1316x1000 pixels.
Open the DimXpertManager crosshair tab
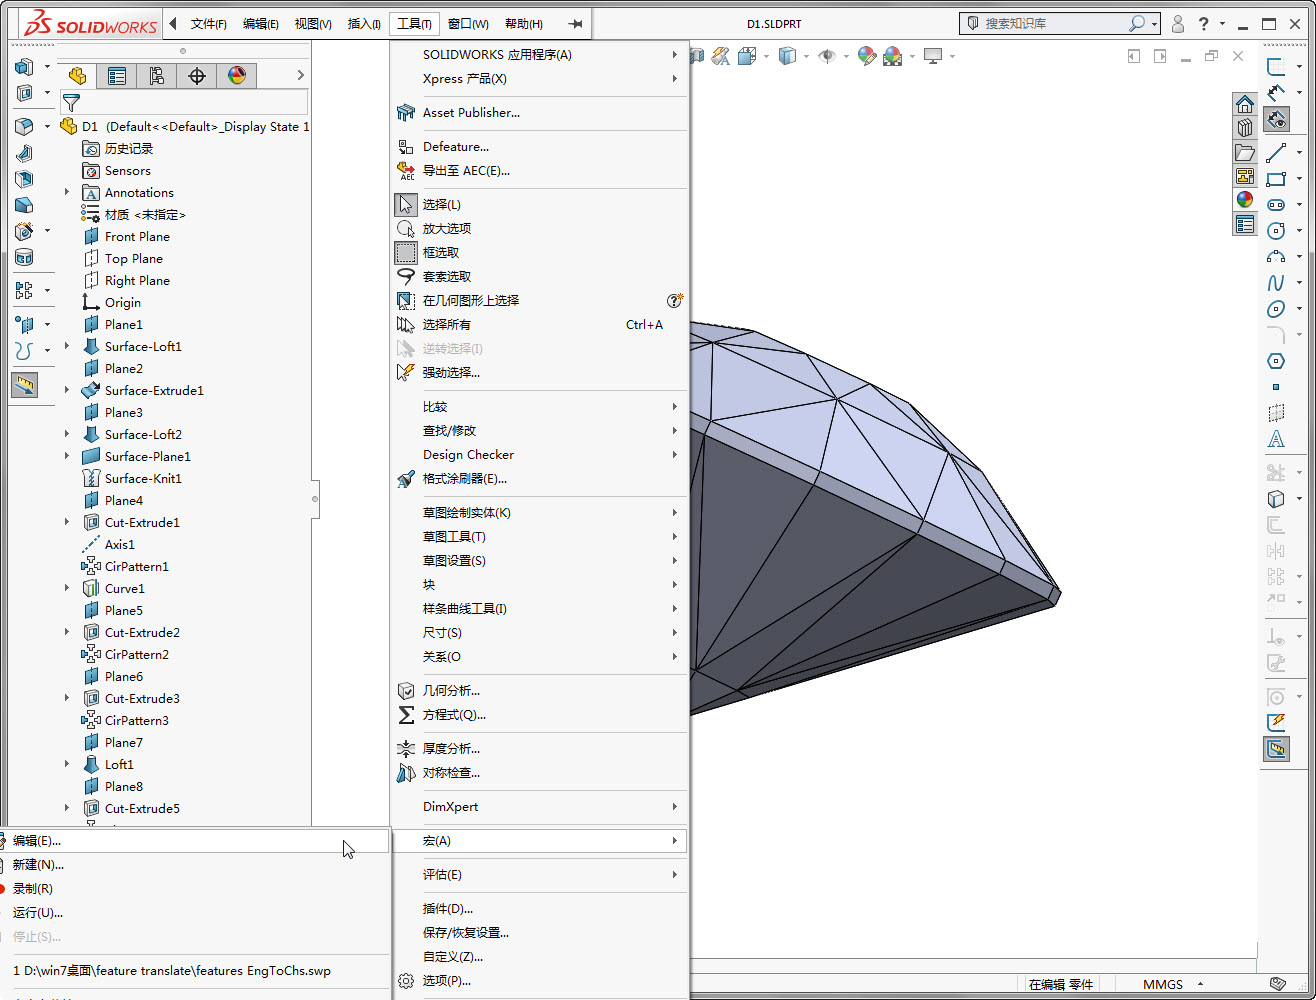click(197, 75)
